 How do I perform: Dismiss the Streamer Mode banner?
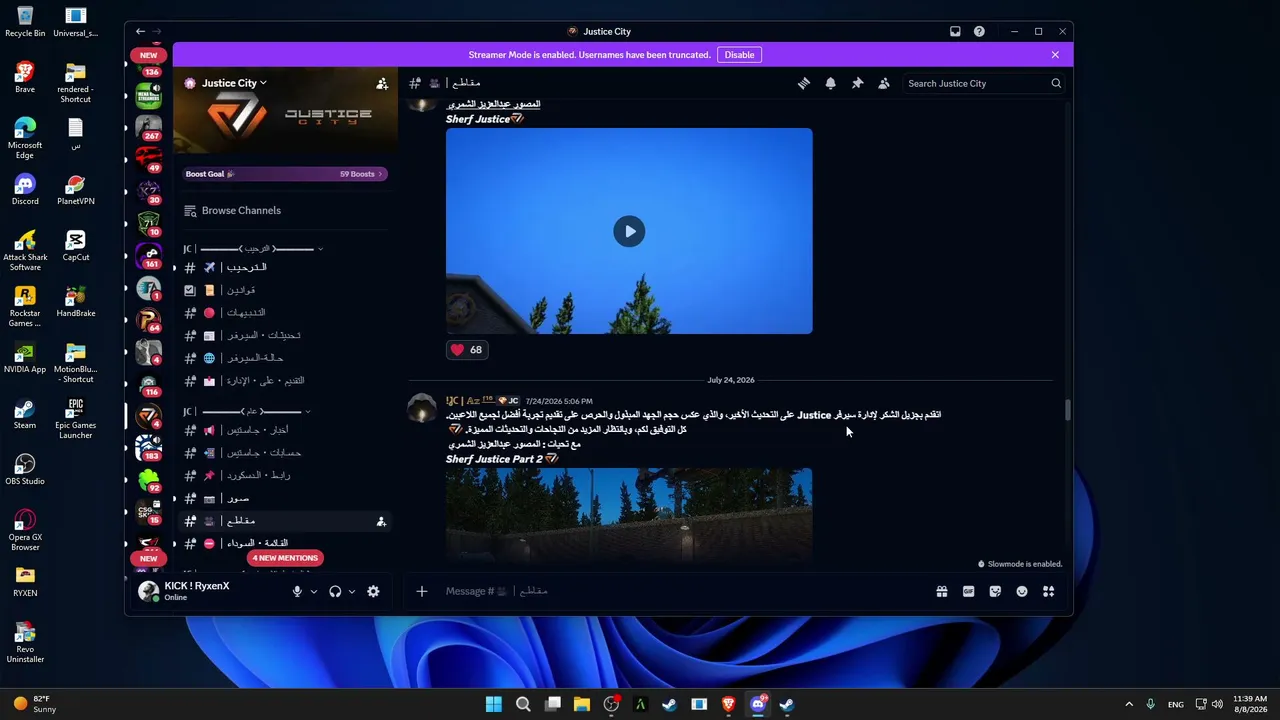point(1055,55)
